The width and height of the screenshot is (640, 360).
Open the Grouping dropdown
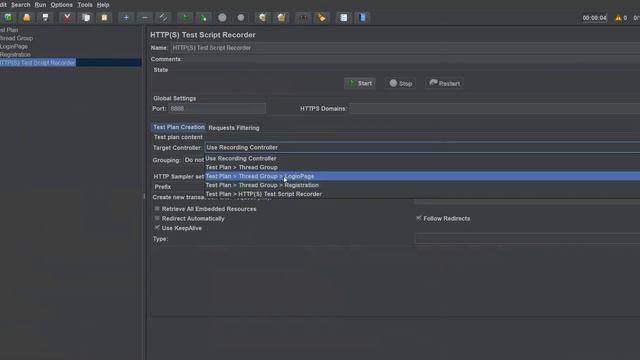193,160
